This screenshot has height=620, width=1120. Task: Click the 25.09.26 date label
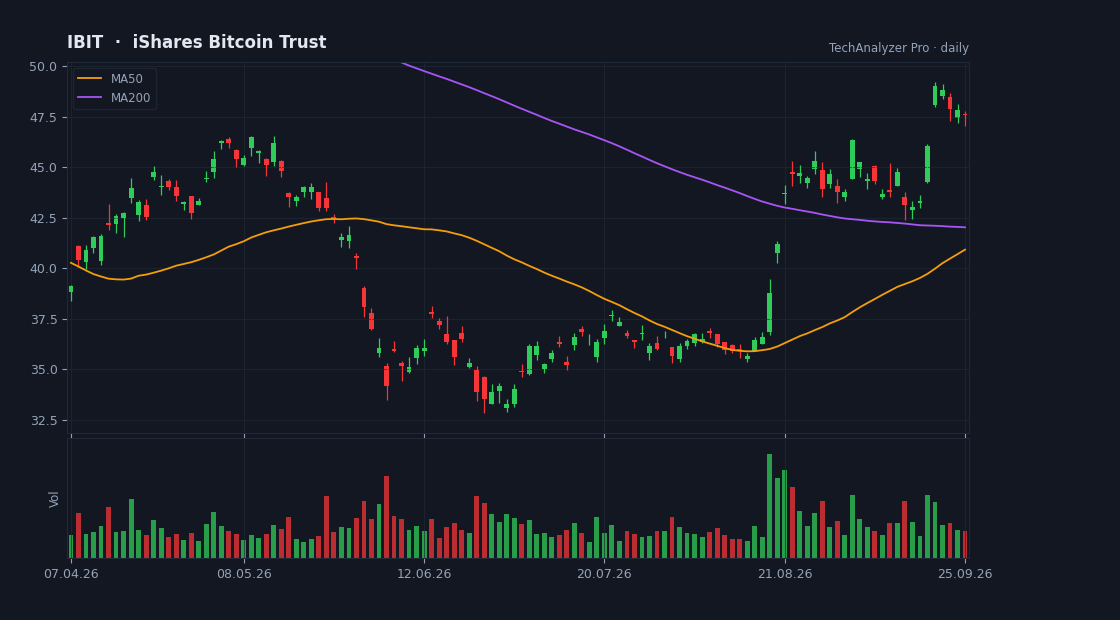[x=965, y=574]
